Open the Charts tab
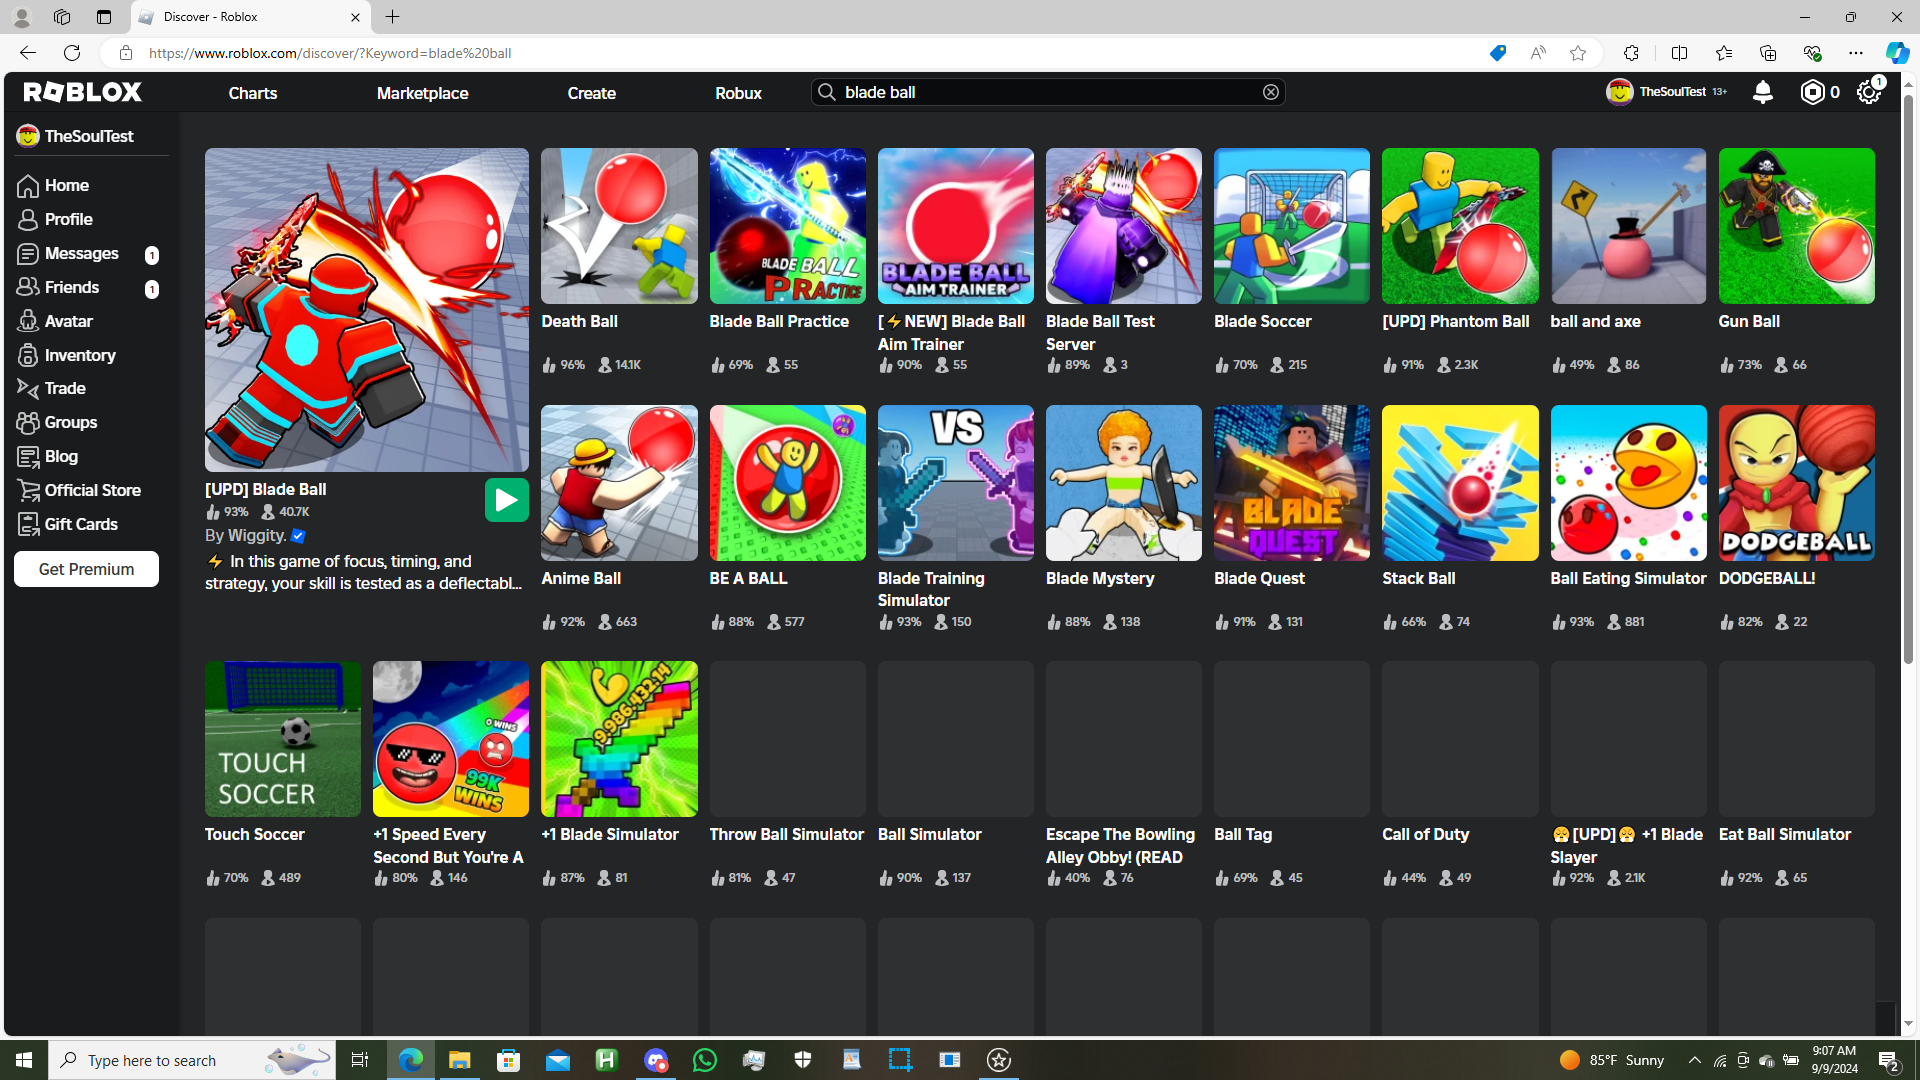The image size is (1920, 1080). pos(252,93)
